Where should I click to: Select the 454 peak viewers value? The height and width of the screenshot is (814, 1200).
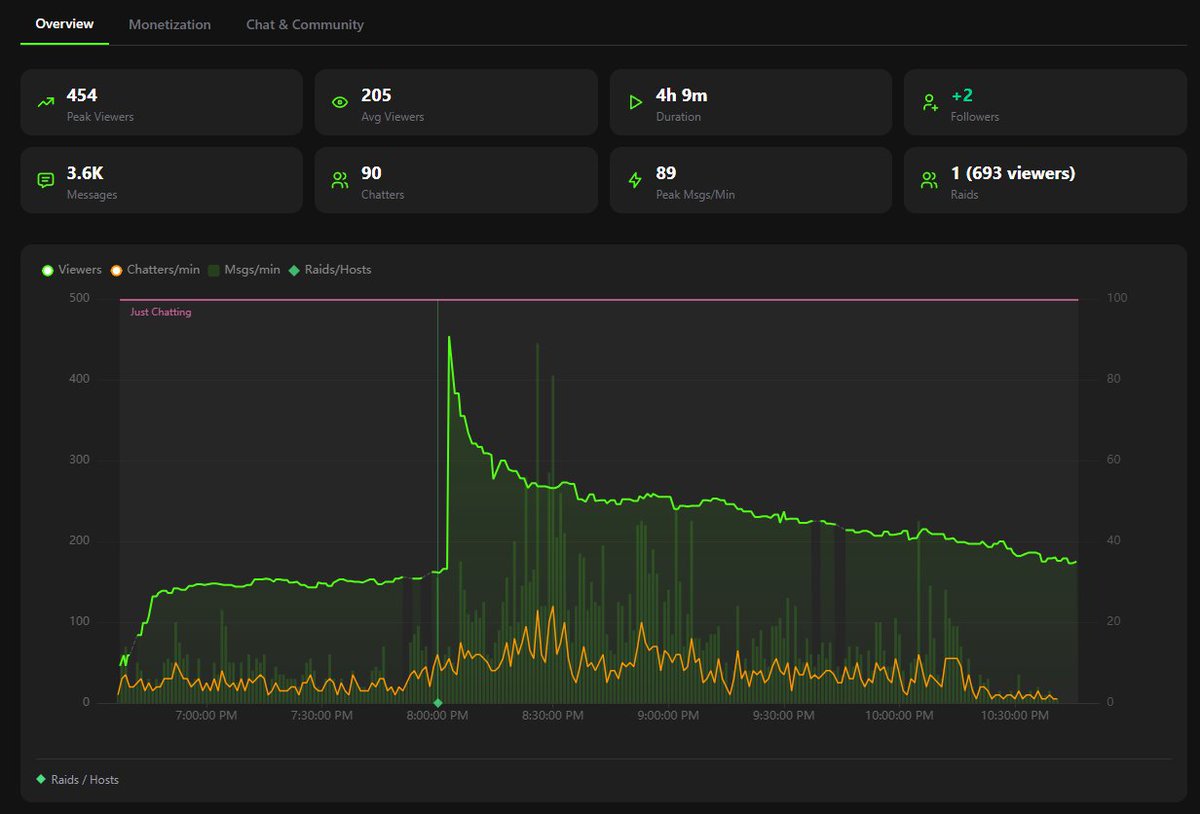click(x=82, y=95)
